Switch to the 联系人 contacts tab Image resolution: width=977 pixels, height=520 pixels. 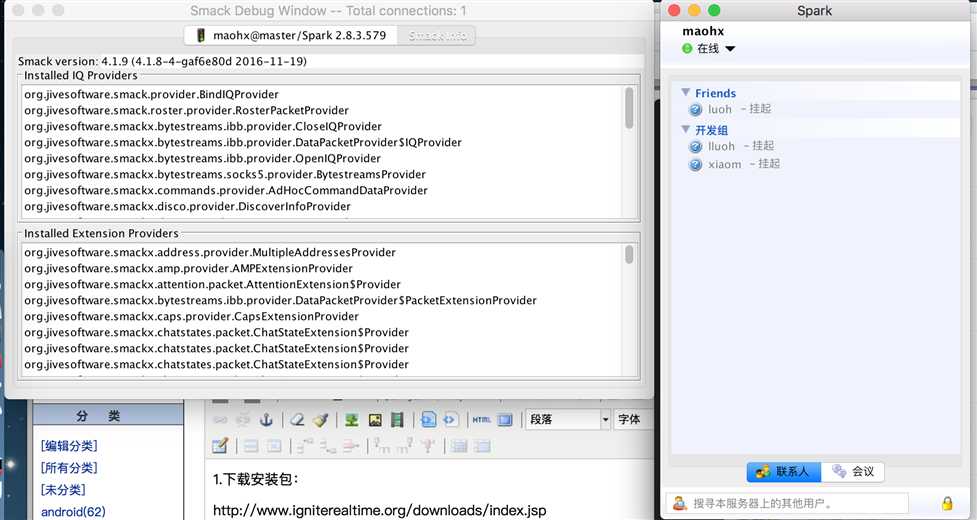[x=784, y=471]
